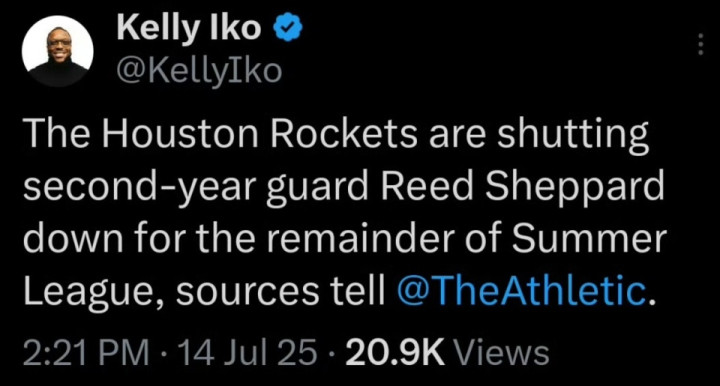720x386 pixels.
Task: Click the words Houston Rockets in the tweet
Action: point(259,134)
